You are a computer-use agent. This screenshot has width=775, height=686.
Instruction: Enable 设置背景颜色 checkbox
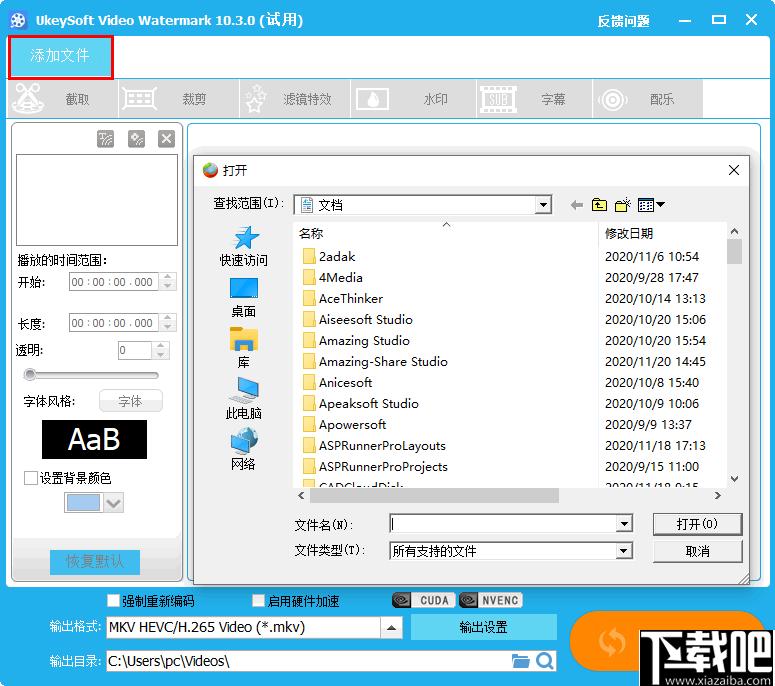(31, 478)
